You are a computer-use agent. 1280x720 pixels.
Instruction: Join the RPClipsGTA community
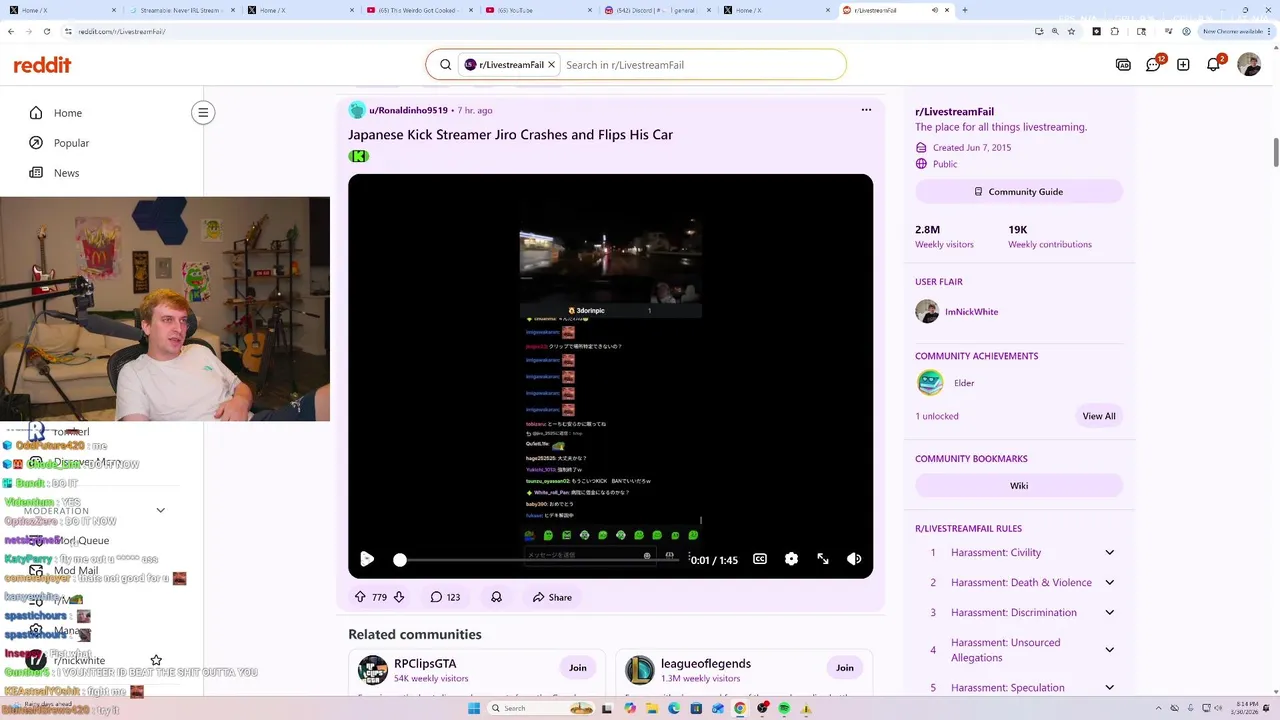click(x=578, y=668)
